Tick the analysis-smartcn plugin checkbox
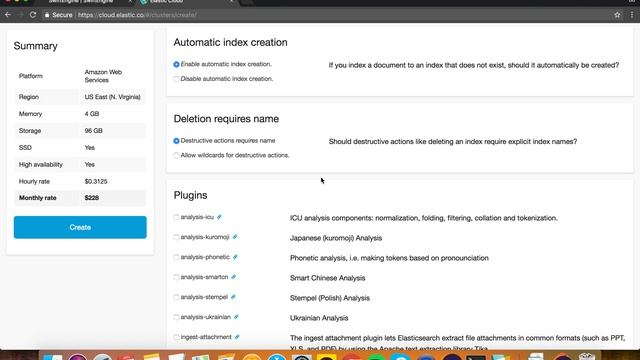Screen dimensions: 640x360 pyautogui.click(x=176, y=277)
